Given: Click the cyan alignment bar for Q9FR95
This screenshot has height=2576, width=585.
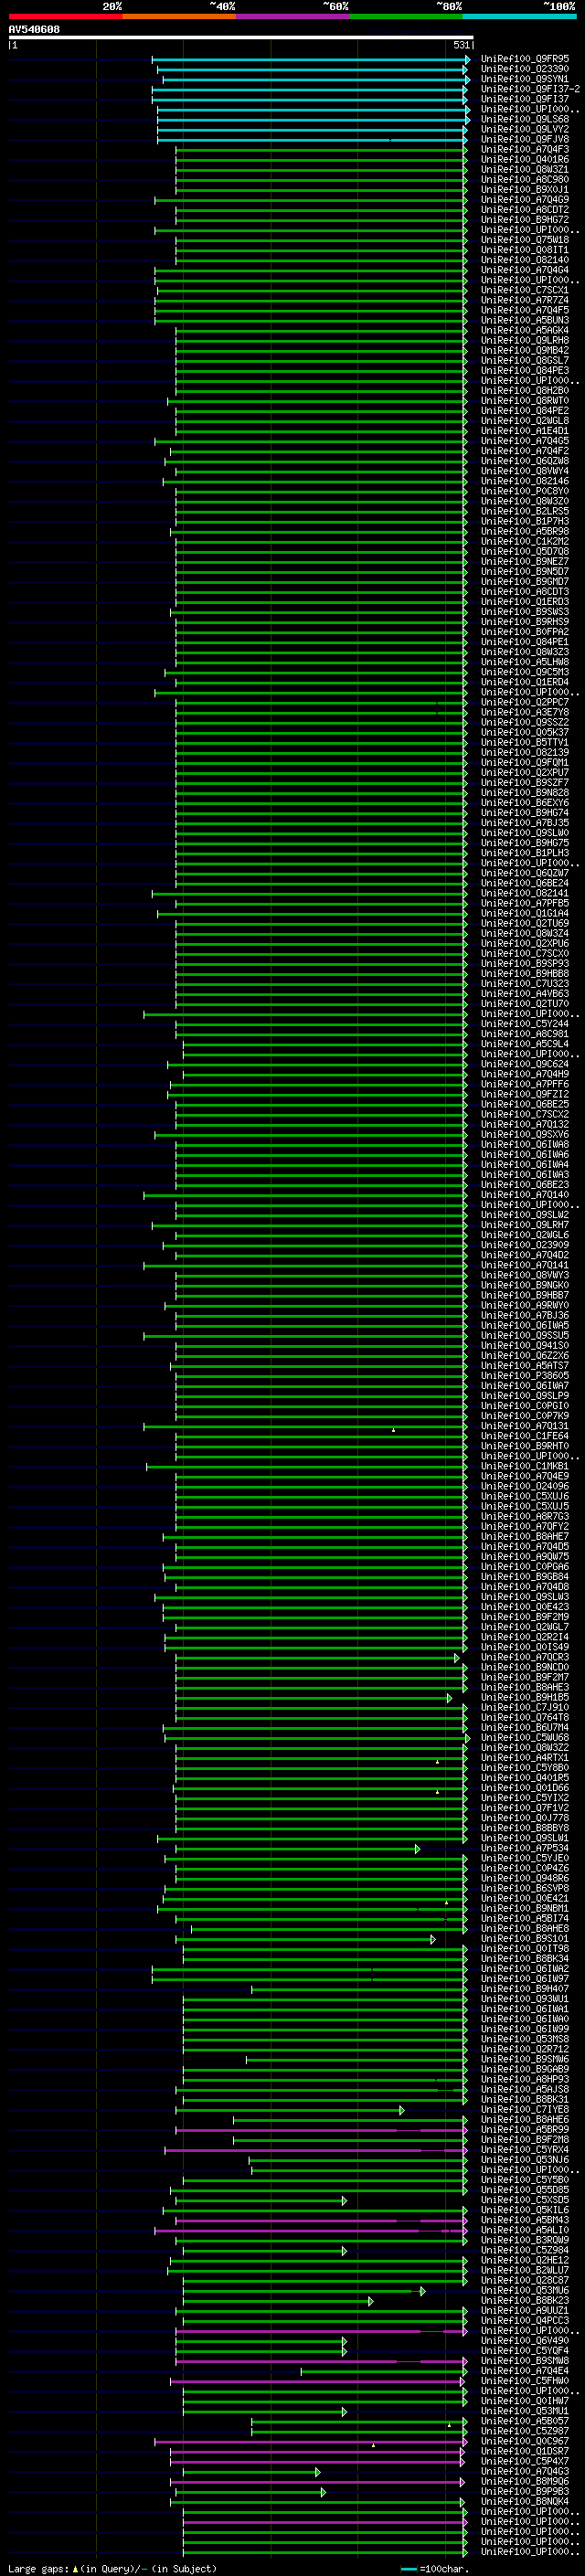Looking at the screenshot, I should point(310,59).
